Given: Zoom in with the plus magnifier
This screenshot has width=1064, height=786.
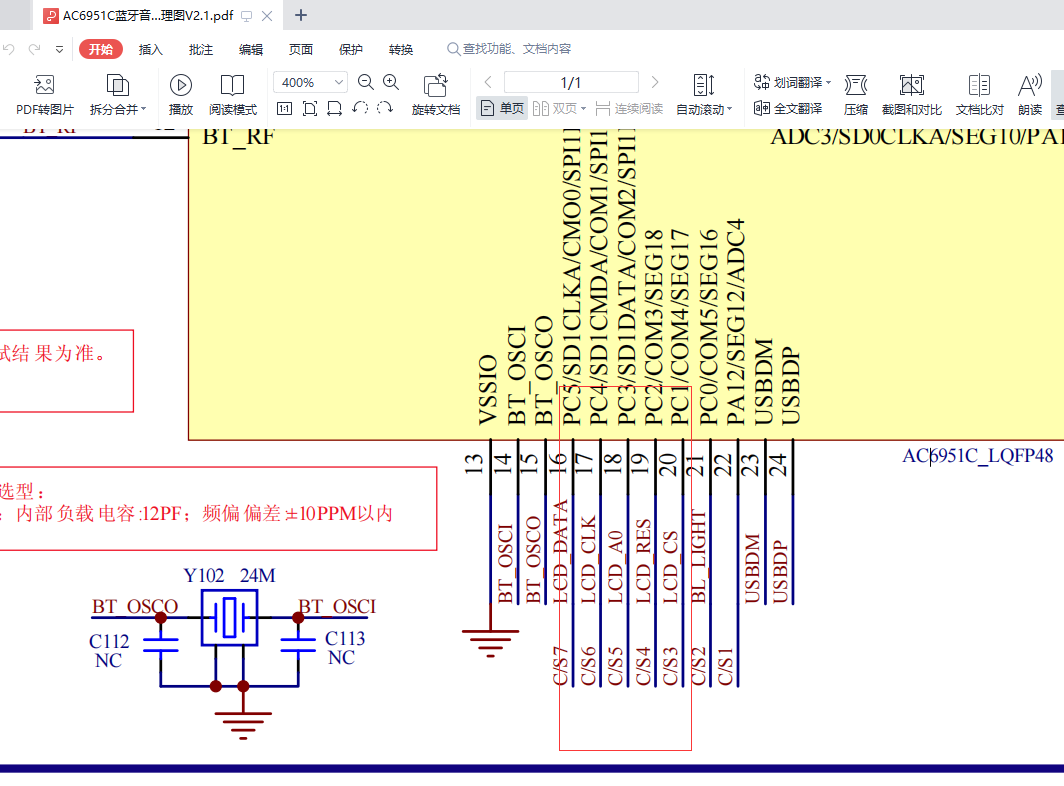Looking at the screenshot, I should click(392, 82).
